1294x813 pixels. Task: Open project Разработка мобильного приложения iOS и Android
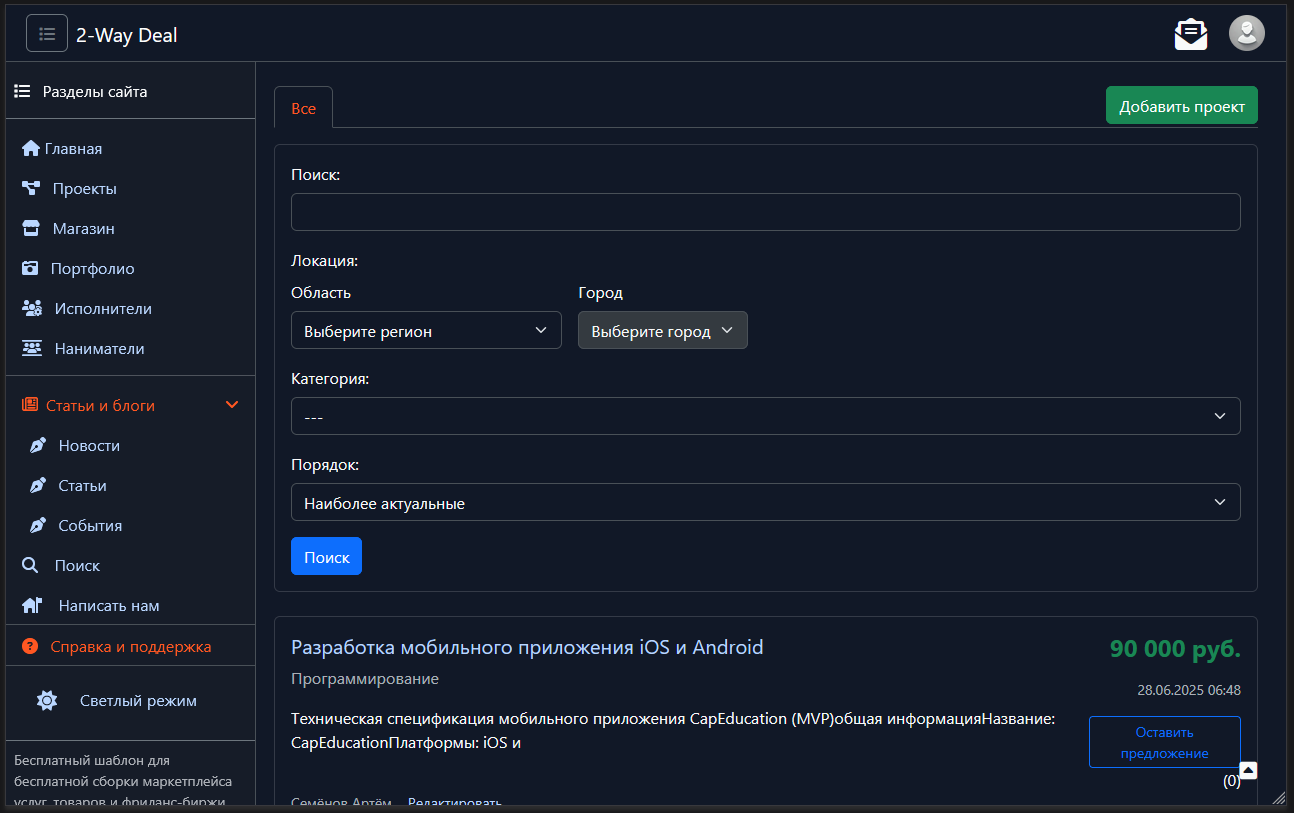point(527,647)
